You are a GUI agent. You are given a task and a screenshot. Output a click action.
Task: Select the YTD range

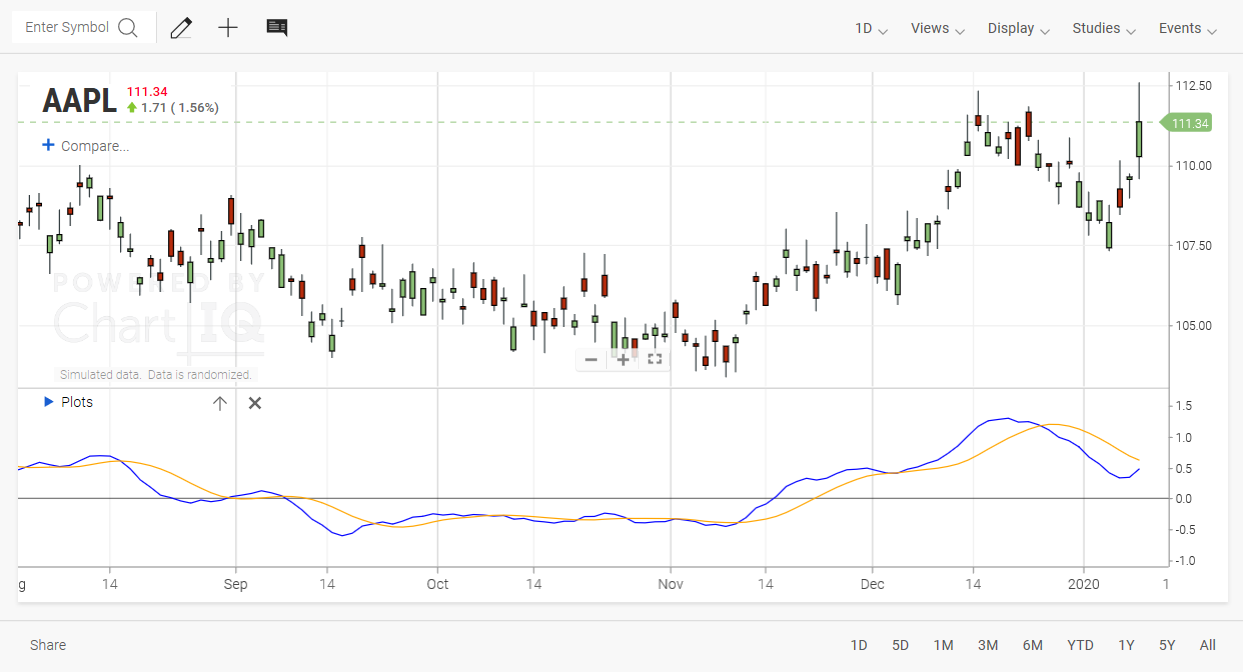coord(1080,645)
